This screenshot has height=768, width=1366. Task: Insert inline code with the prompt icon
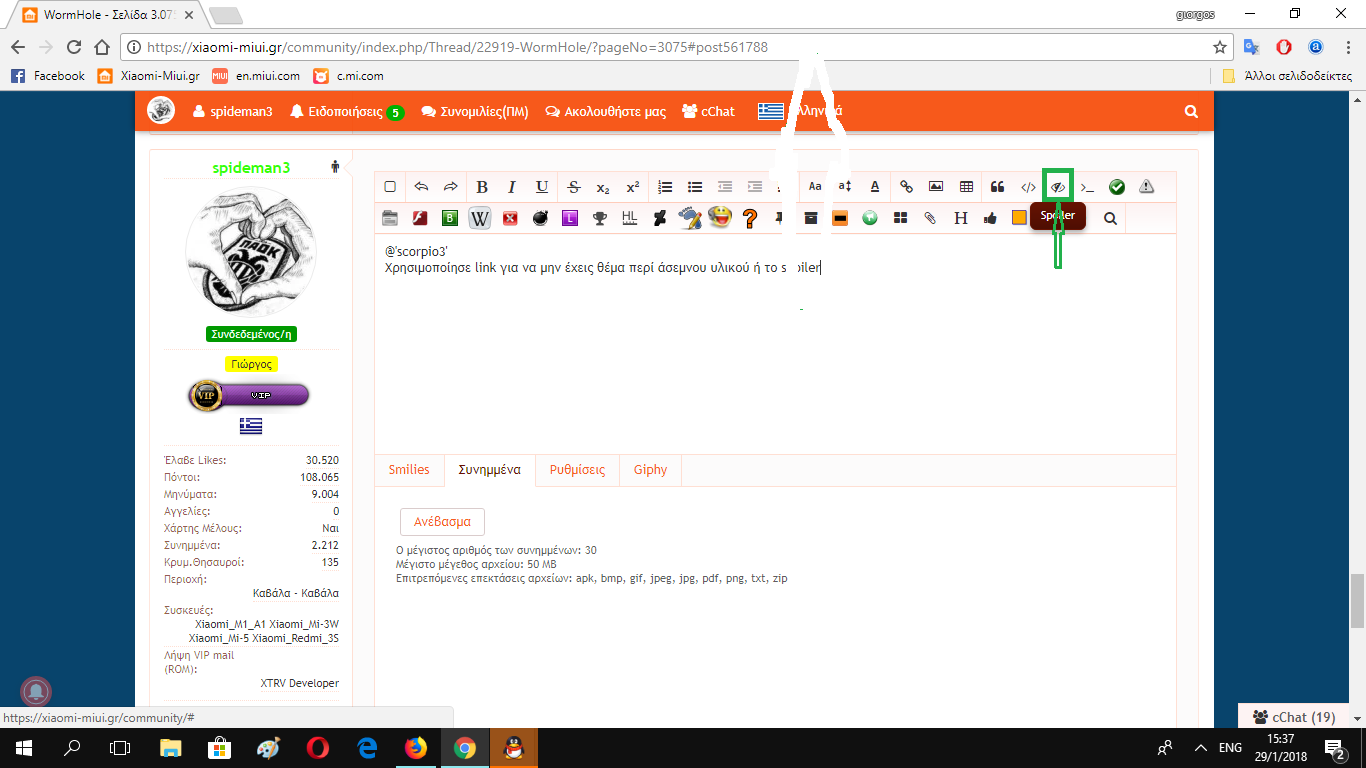coord(1088,187)
